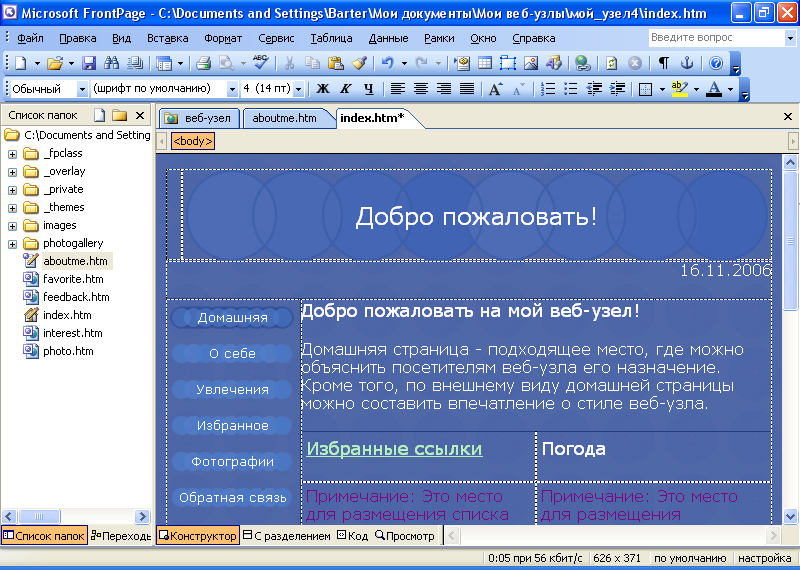Screen dimensions: 800x570
Task: Expand the photogallery folder
Action: (x=12, y=243)
